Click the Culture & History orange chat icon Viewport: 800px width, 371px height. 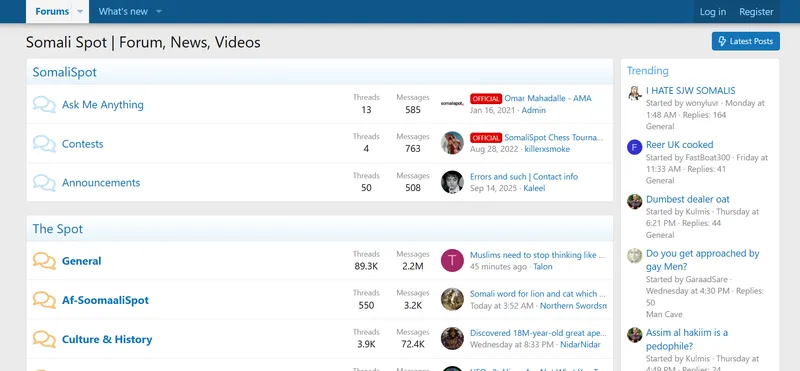click(44, 339)
